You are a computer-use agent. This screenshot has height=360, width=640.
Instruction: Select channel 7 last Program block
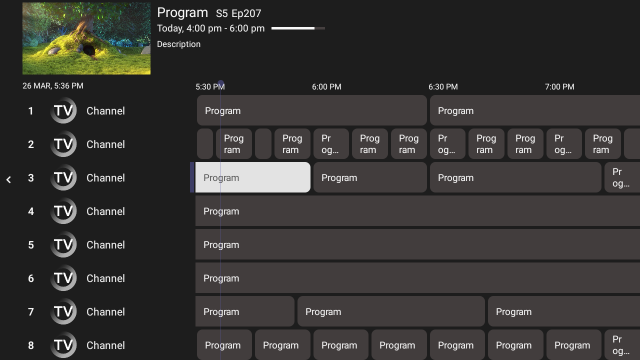coord(564,311)
